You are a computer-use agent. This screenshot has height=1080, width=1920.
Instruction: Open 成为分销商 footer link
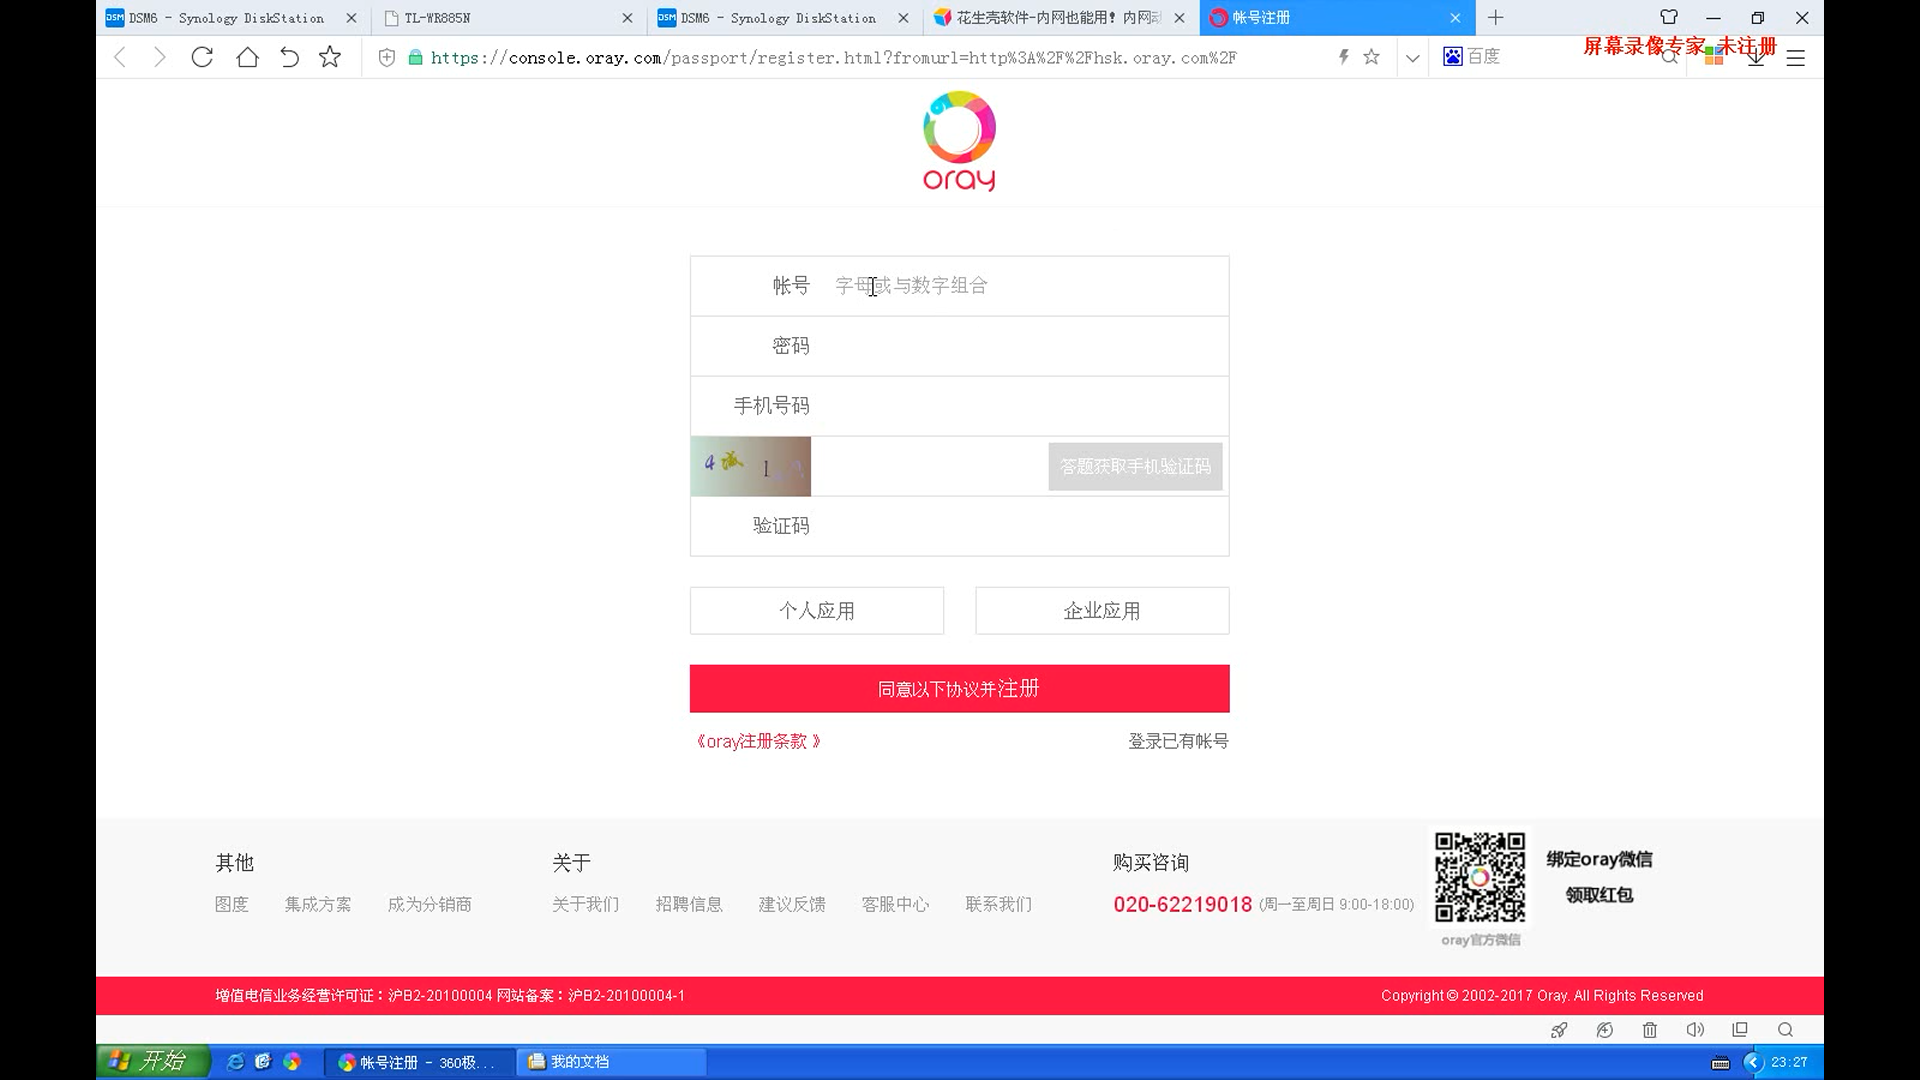click(x=429, y=904)
